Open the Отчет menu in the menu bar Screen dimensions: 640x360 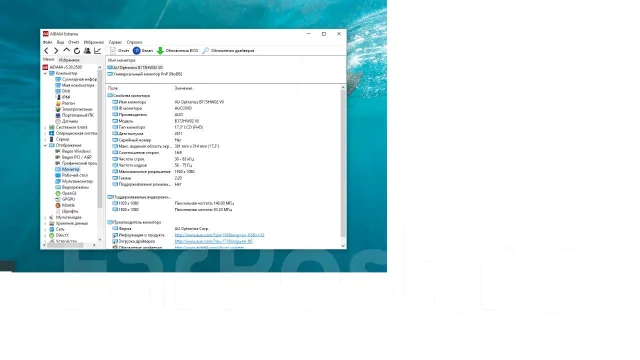point(73,42)
